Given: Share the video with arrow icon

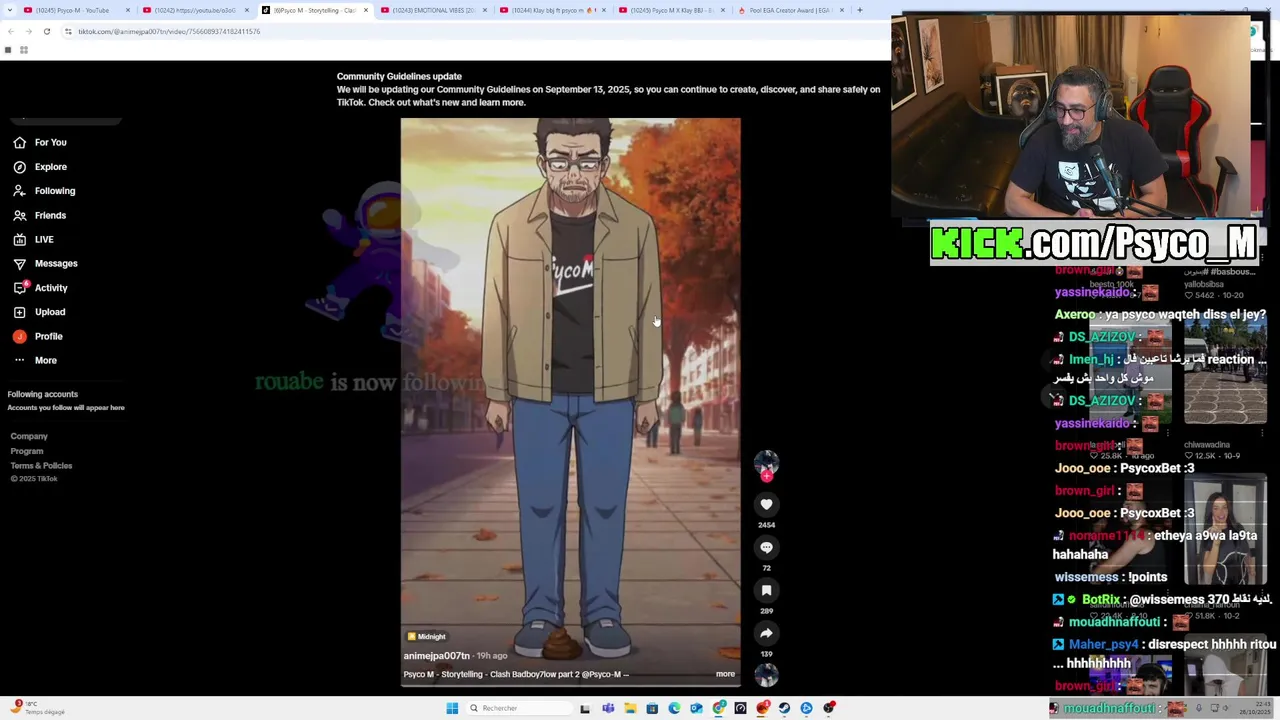Looking at the screenshot, I should pos(766,634).
